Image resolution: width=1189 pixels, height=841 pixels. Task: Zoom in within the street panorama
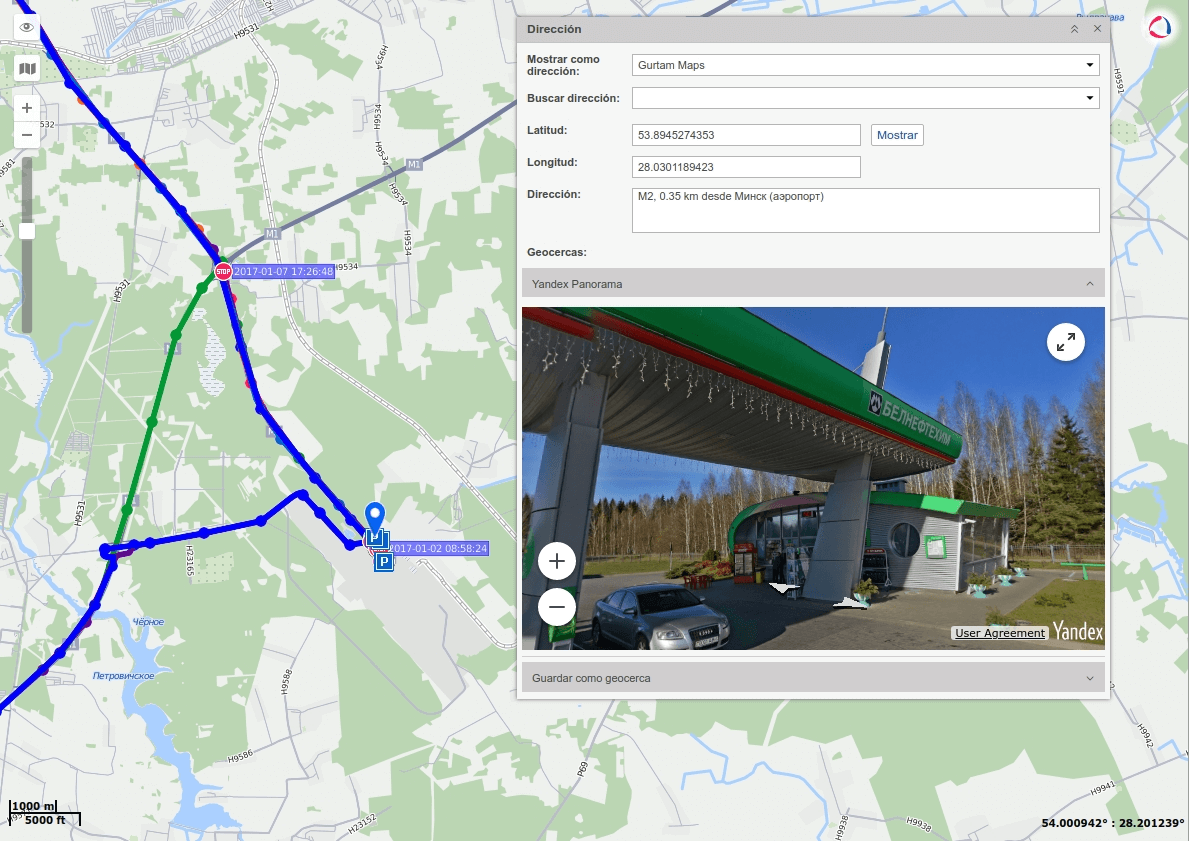pos(556,561)
